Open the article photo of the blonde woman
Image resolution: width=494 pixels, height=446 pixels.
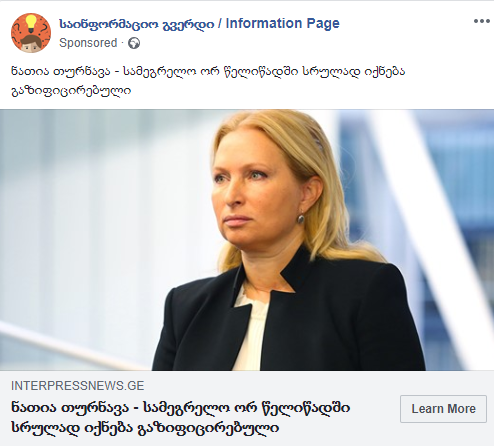247,240
